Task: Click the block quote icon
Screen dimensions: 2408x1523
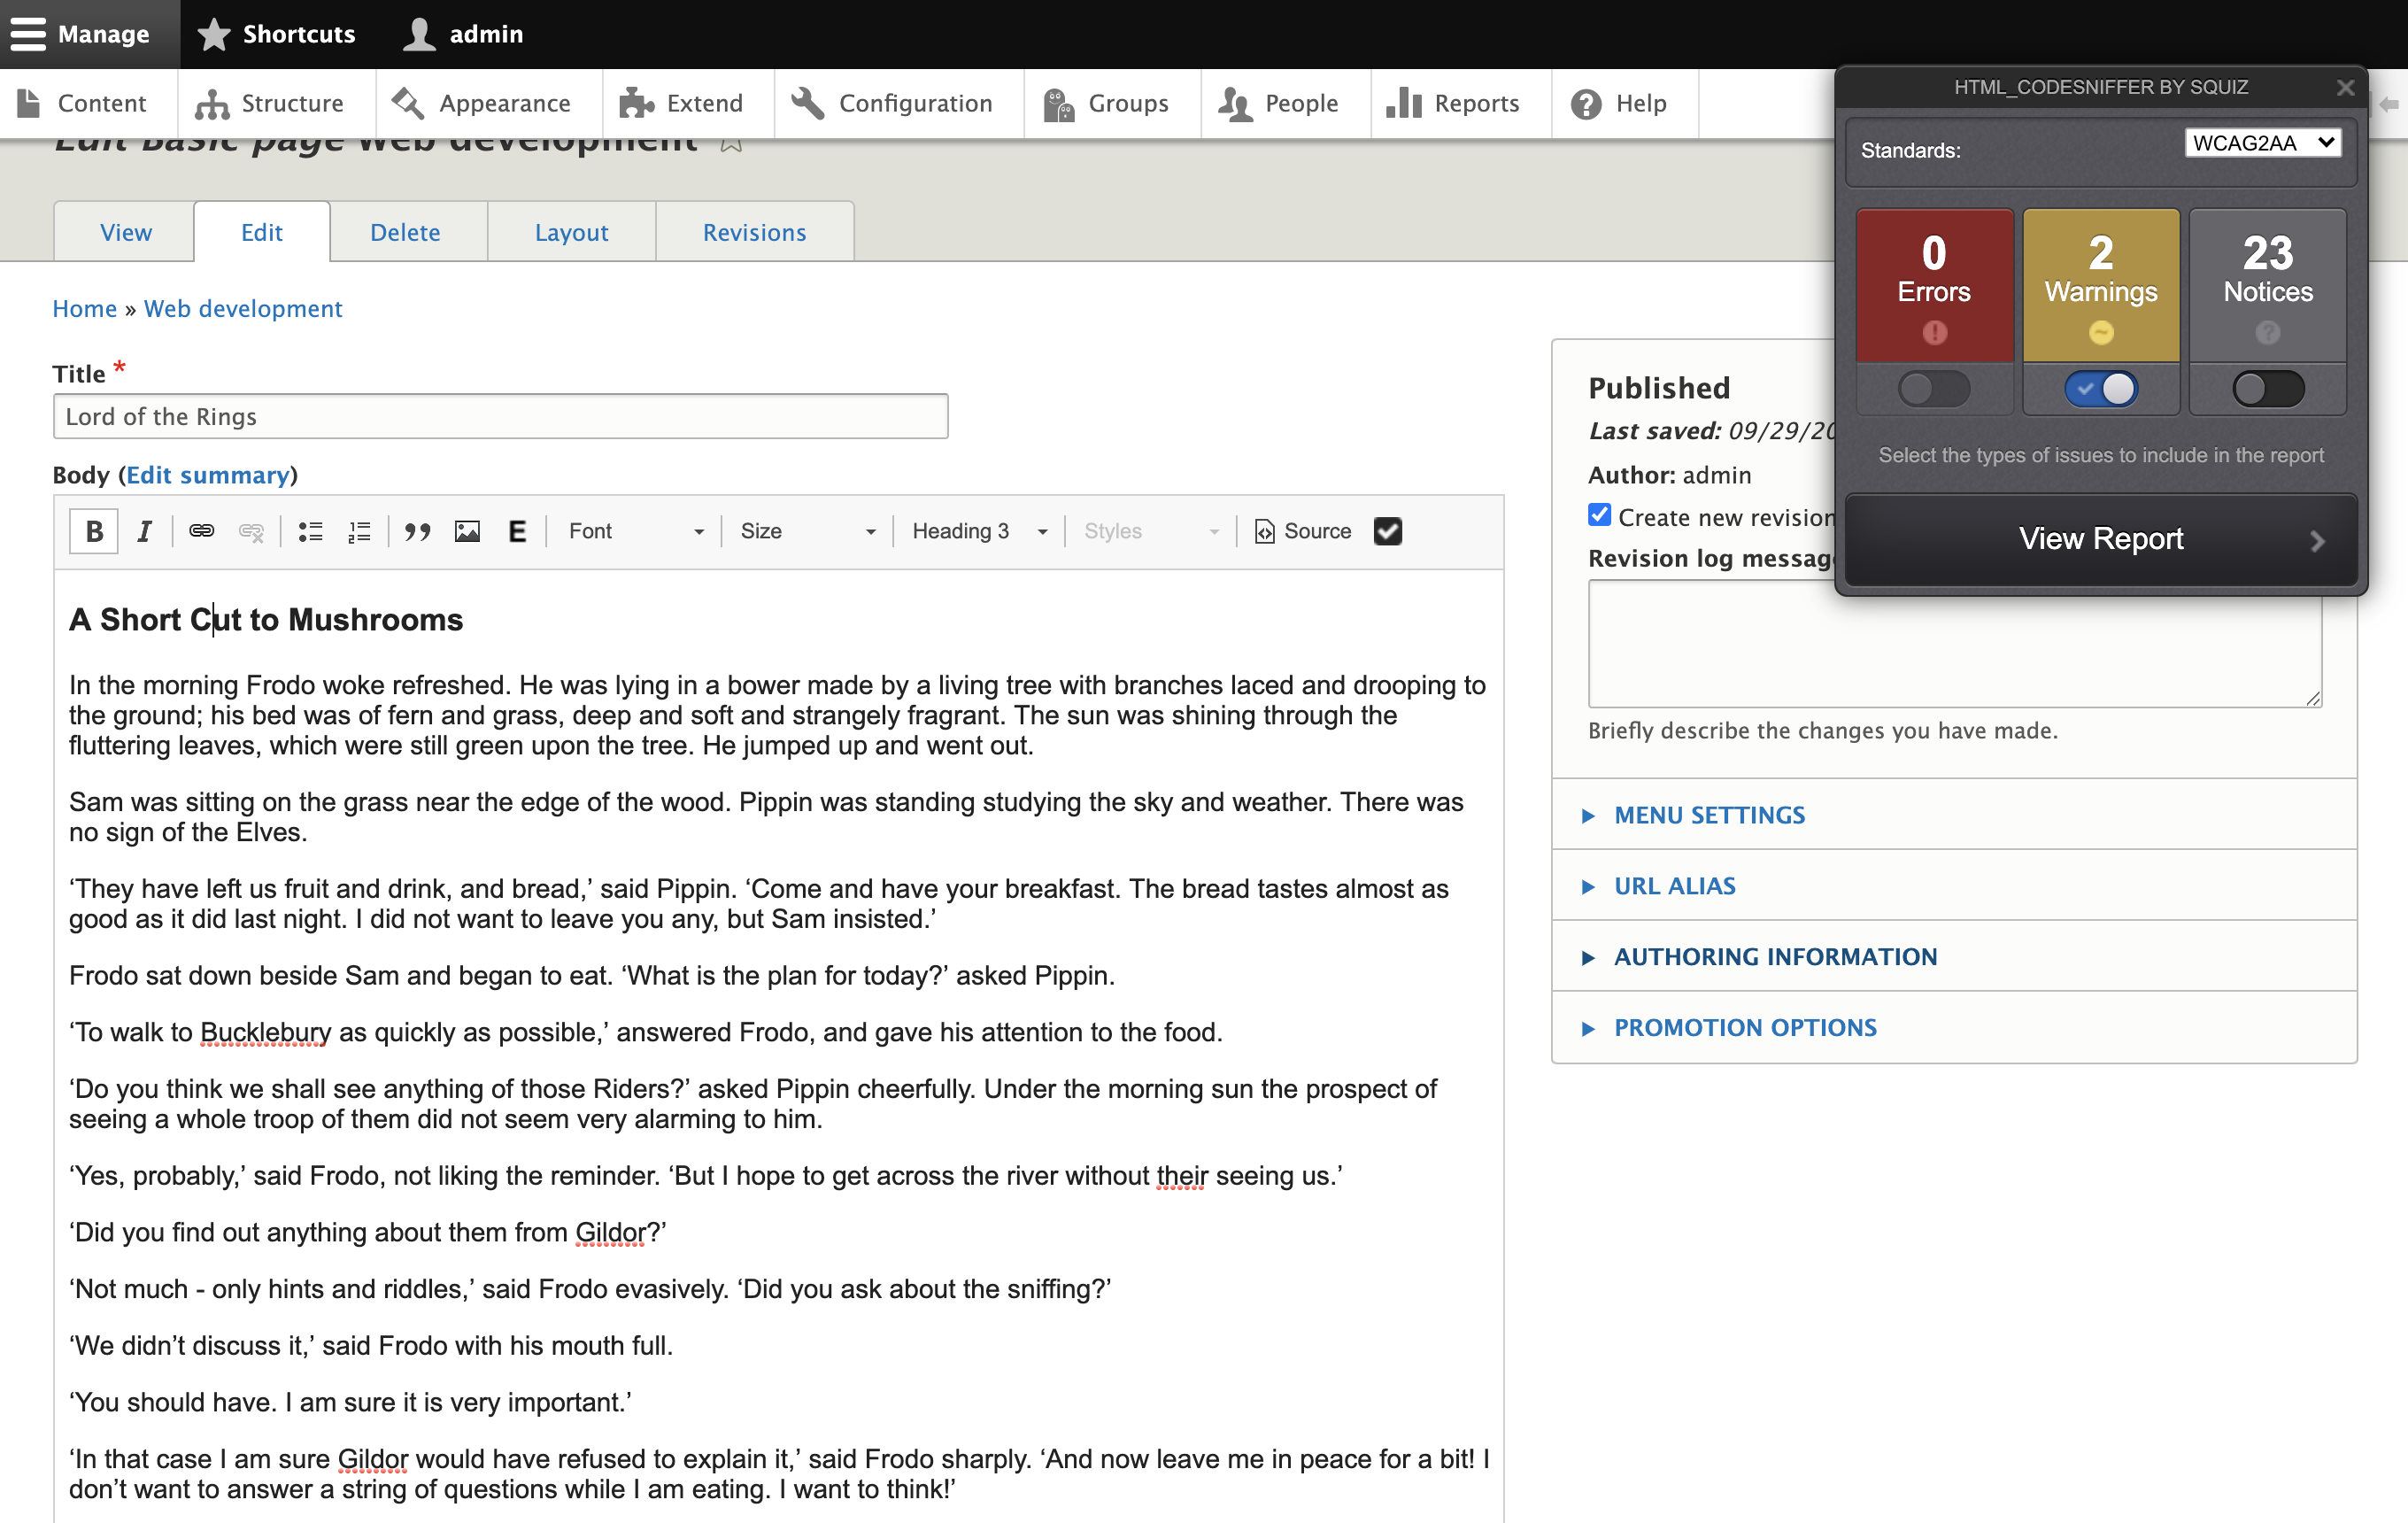Action: tap(417, 531)
